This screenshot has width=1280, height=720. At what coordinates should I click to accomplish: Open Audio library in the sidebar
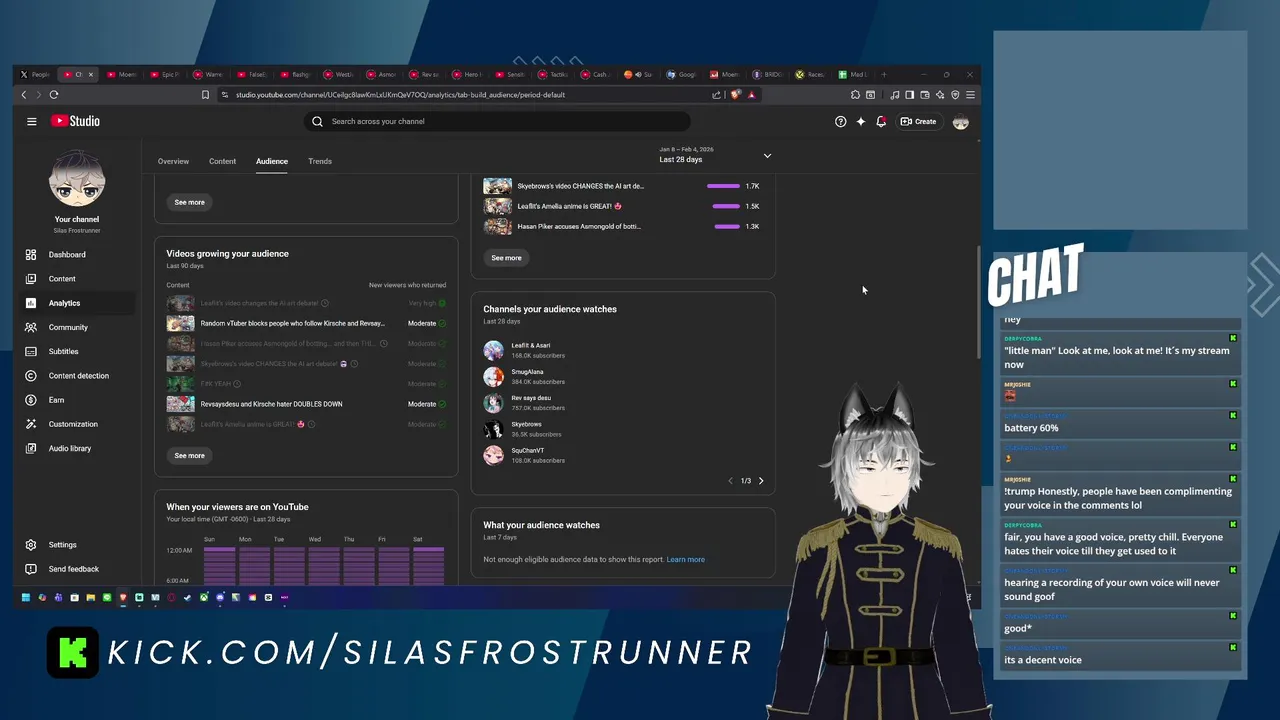(77, 448)
